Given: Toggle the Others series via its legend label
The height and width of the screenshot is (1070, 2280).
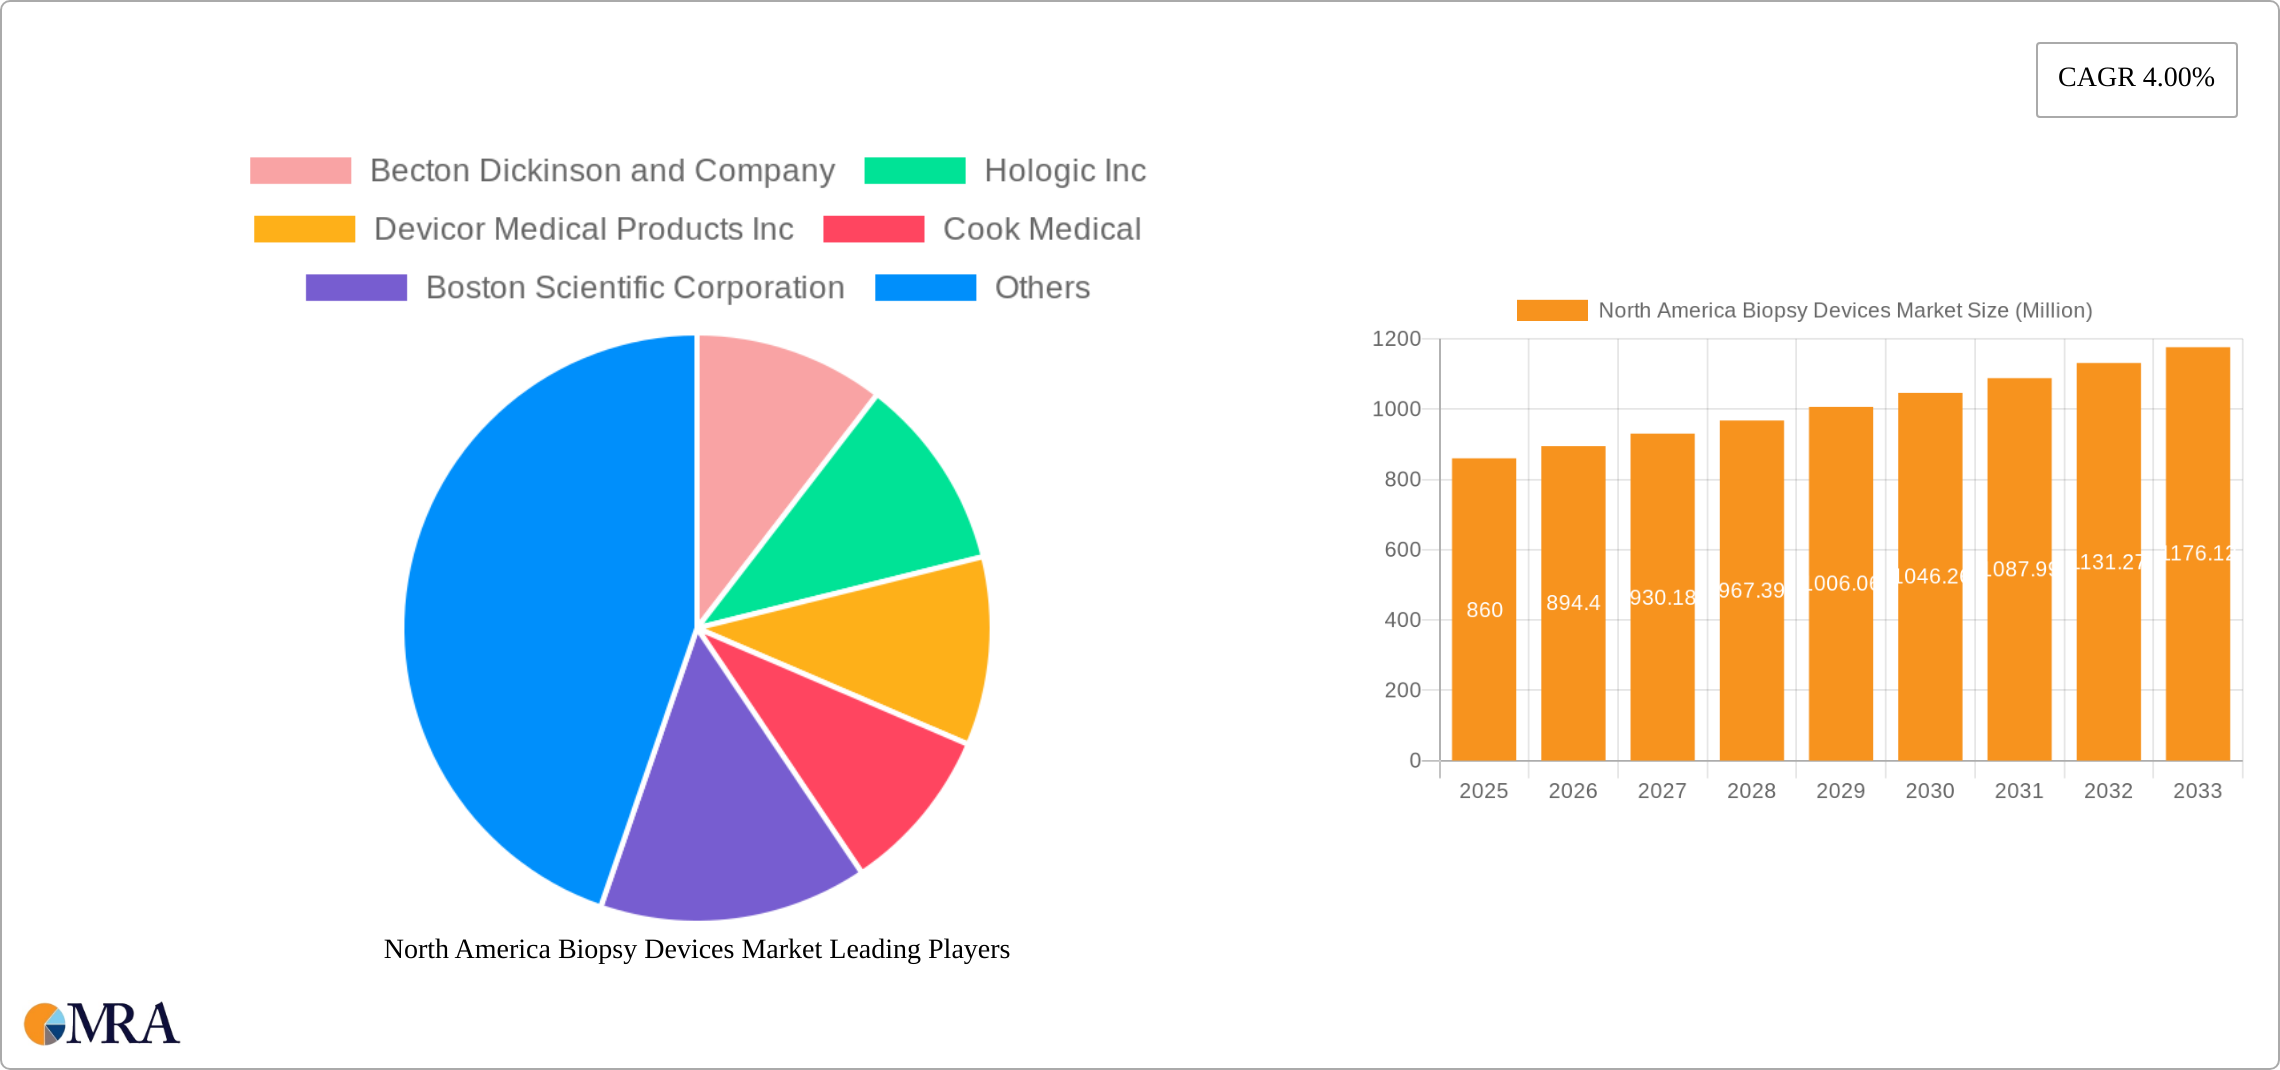Looking at the screenshot, I should [x=1043, y=288].
